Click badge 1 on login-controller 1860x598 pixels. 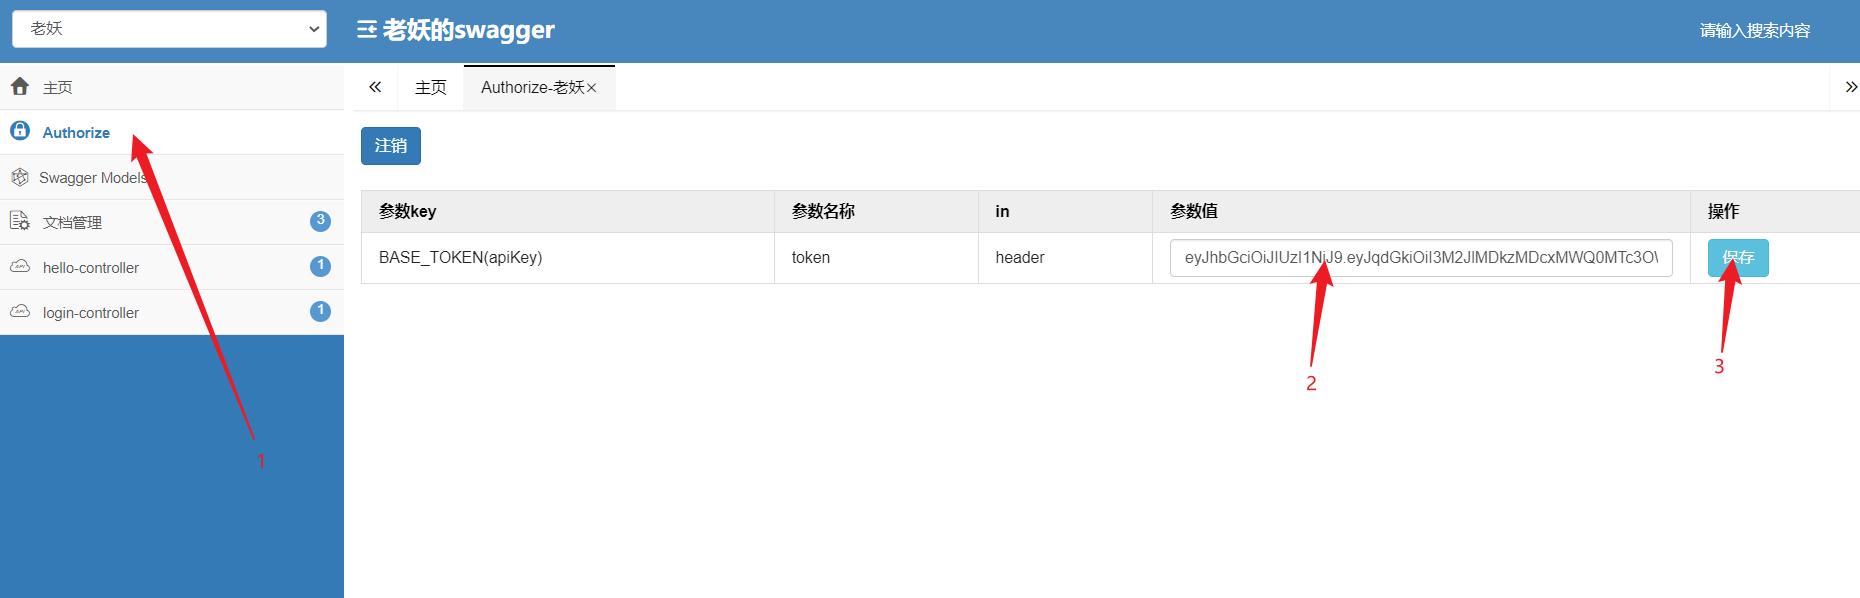[320, 311]
